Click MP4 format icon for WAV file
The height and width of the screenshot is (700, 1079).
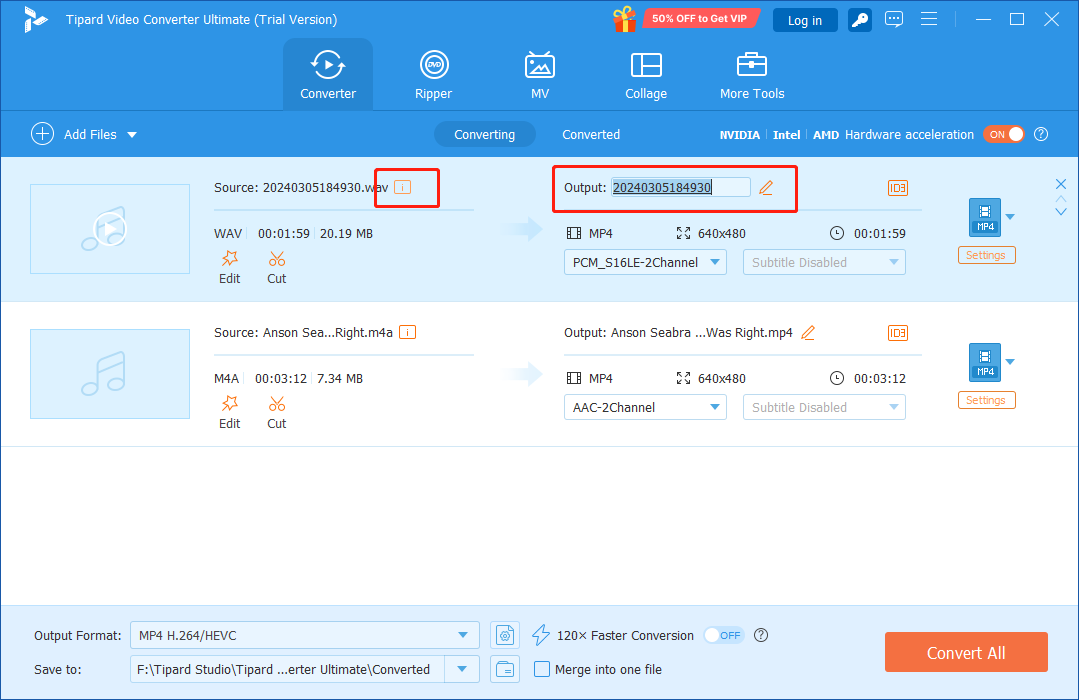985,218
